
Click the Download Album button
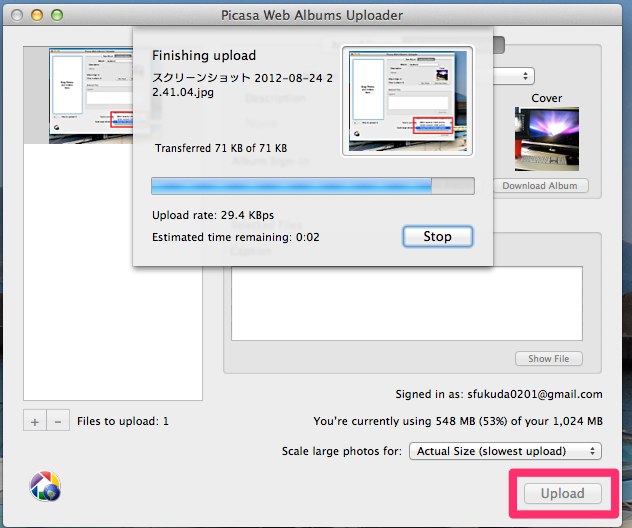540,186
